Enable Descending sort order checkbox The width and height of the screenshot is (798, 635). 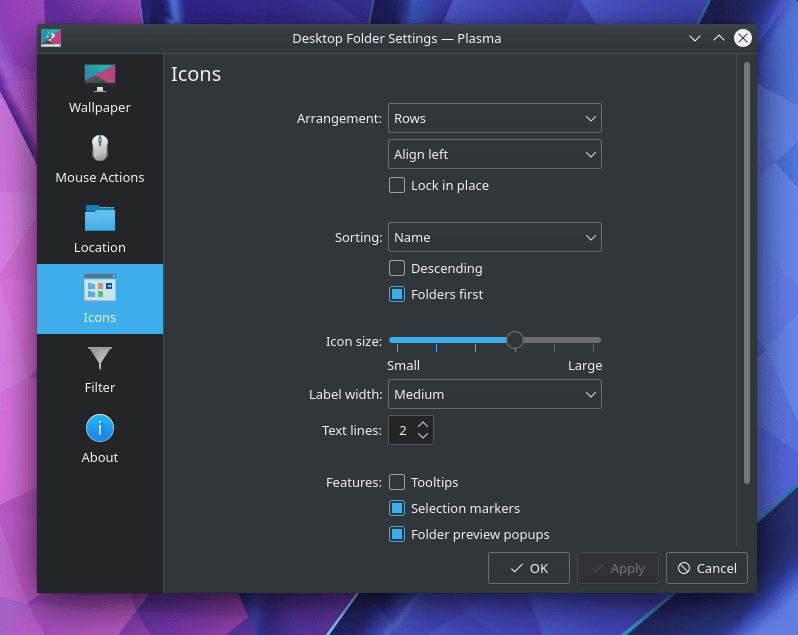coord(397,268)
